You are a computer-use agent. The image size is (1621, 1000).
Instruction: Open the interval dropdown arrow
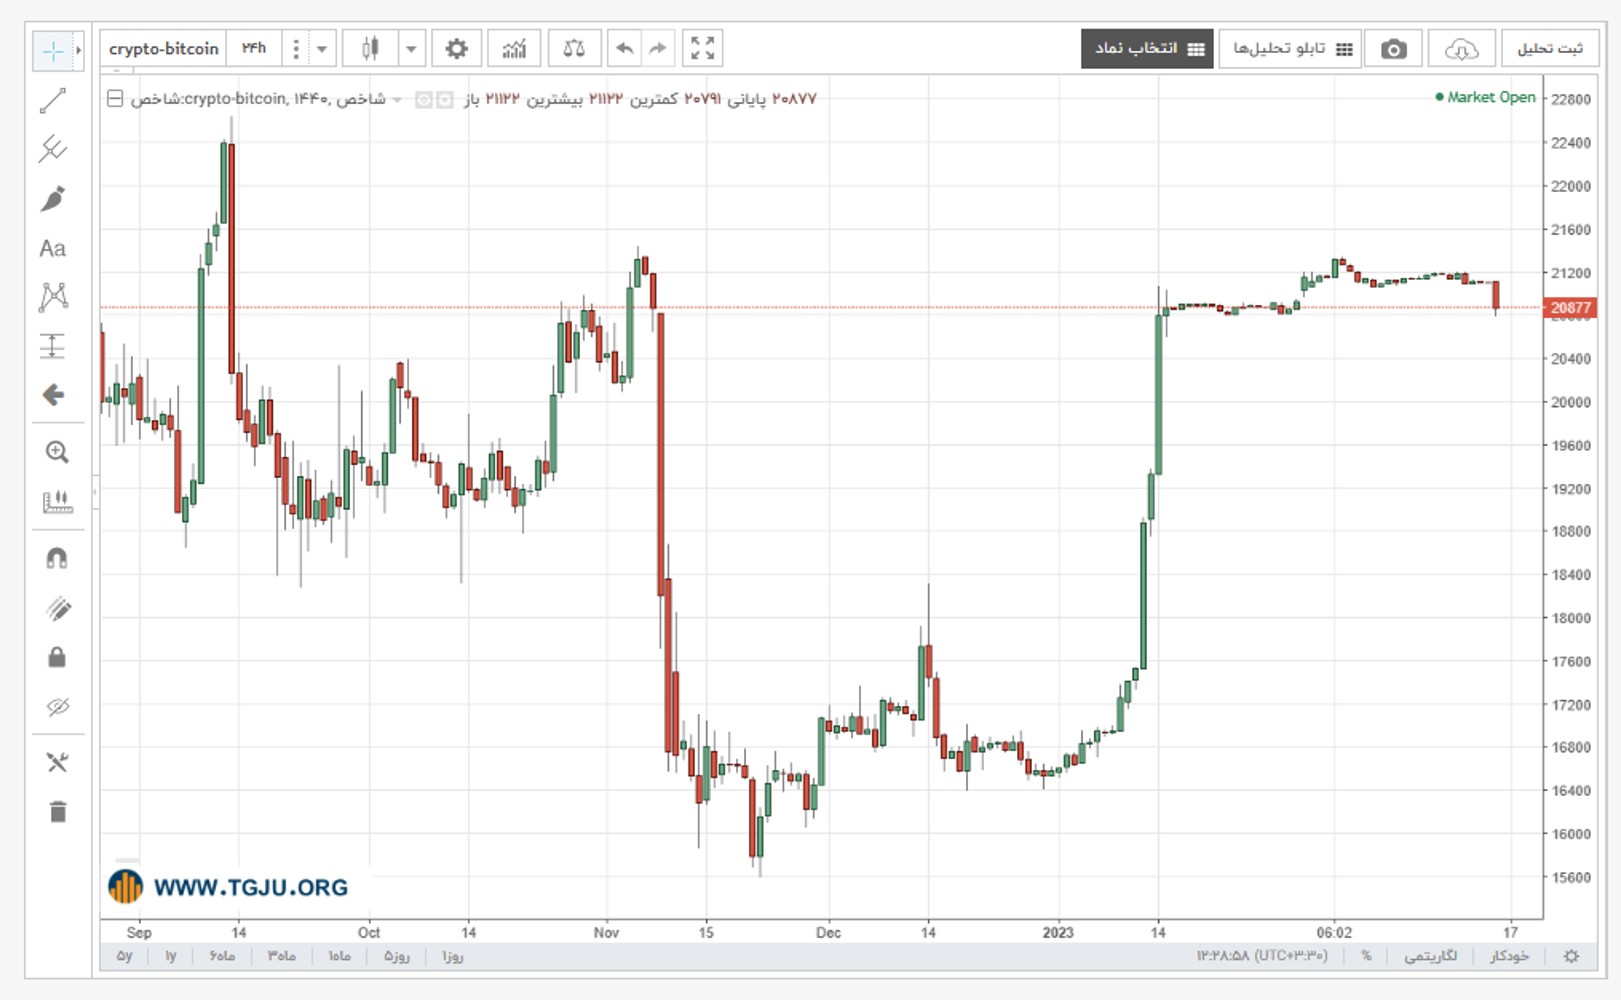click(322, 48)
